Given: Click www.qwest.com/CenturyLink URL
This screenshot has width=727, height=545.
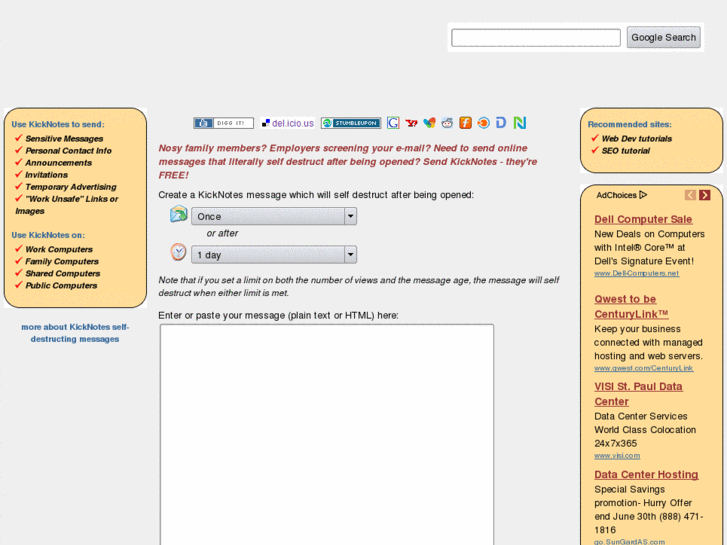Looking at the screenshot, I should (644, 368).
